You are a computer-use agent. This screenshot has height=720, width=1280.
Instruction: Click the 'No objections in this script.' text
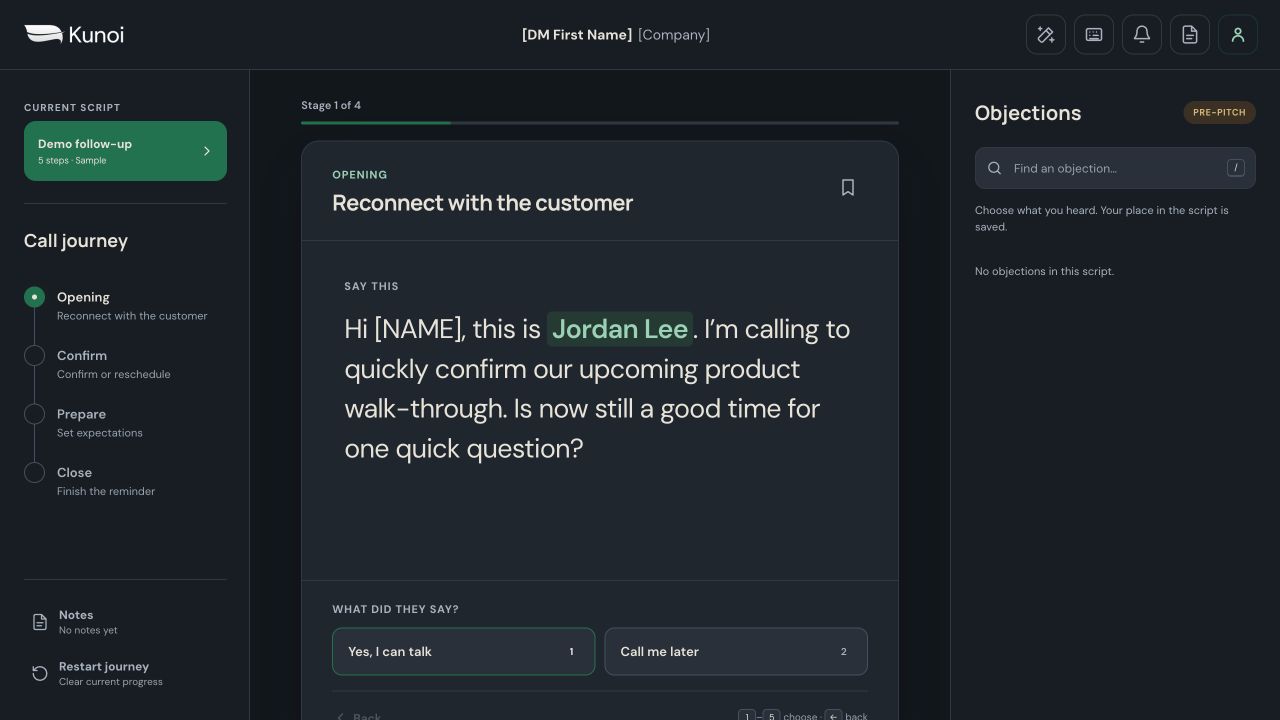point(1044,271)
